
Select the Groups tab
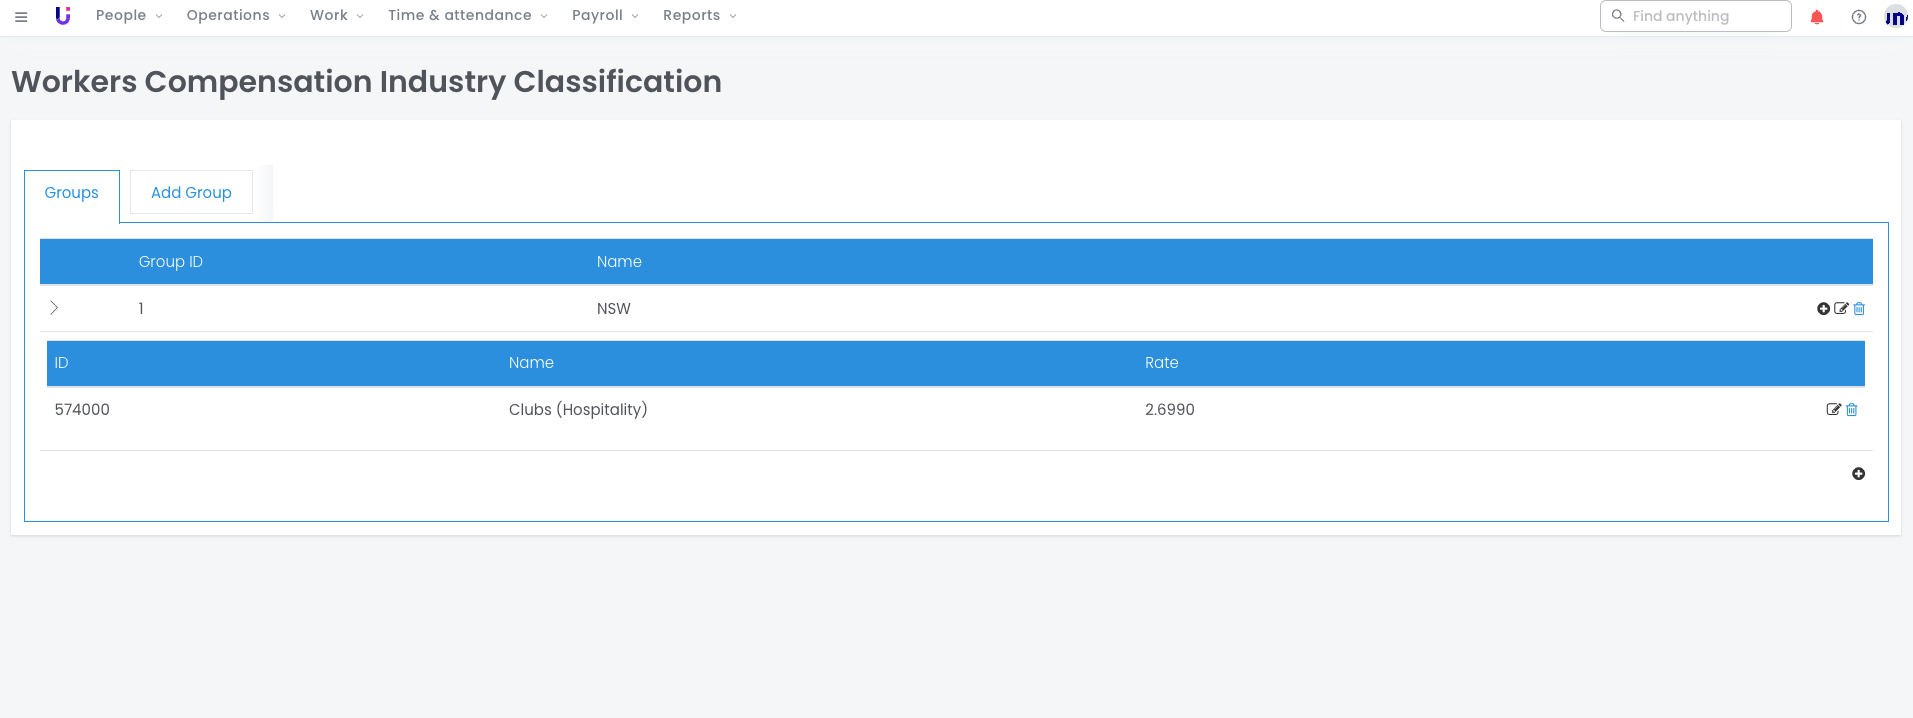[x=72, y=193]
